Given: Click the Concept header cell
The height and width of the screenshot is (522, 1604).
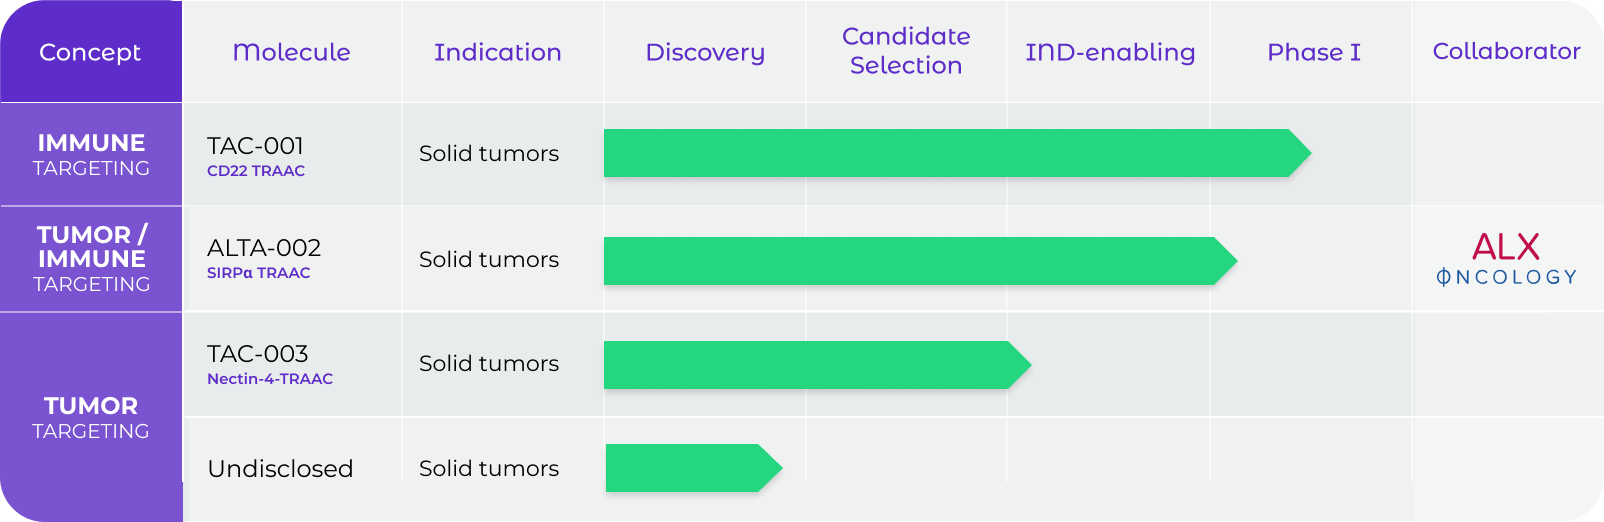Looking at the screenshot, I should [90, 52].
